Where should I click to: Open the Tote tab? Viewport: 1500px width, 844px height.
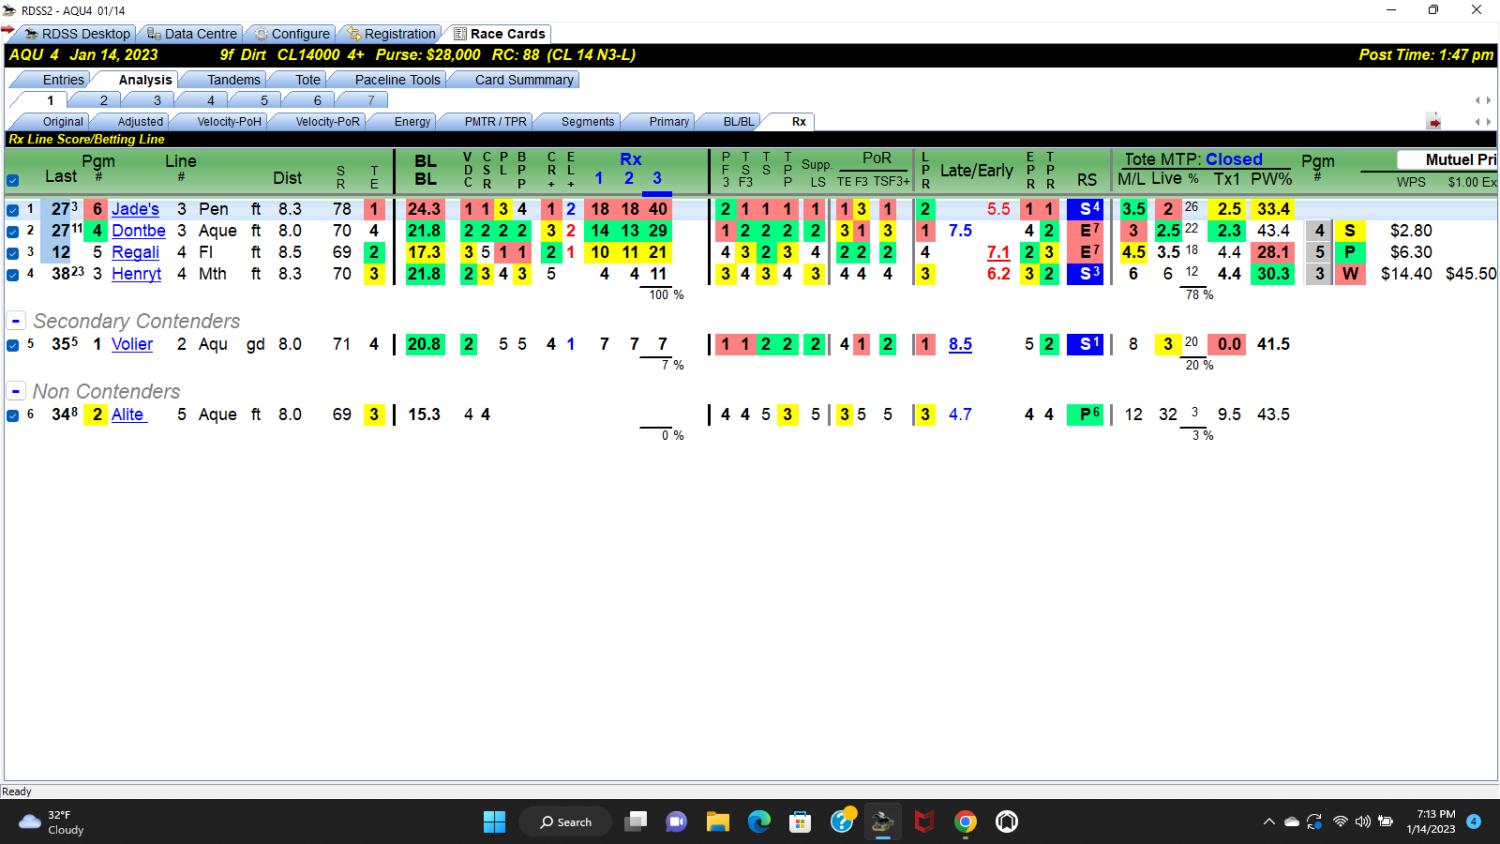point(308,79)
